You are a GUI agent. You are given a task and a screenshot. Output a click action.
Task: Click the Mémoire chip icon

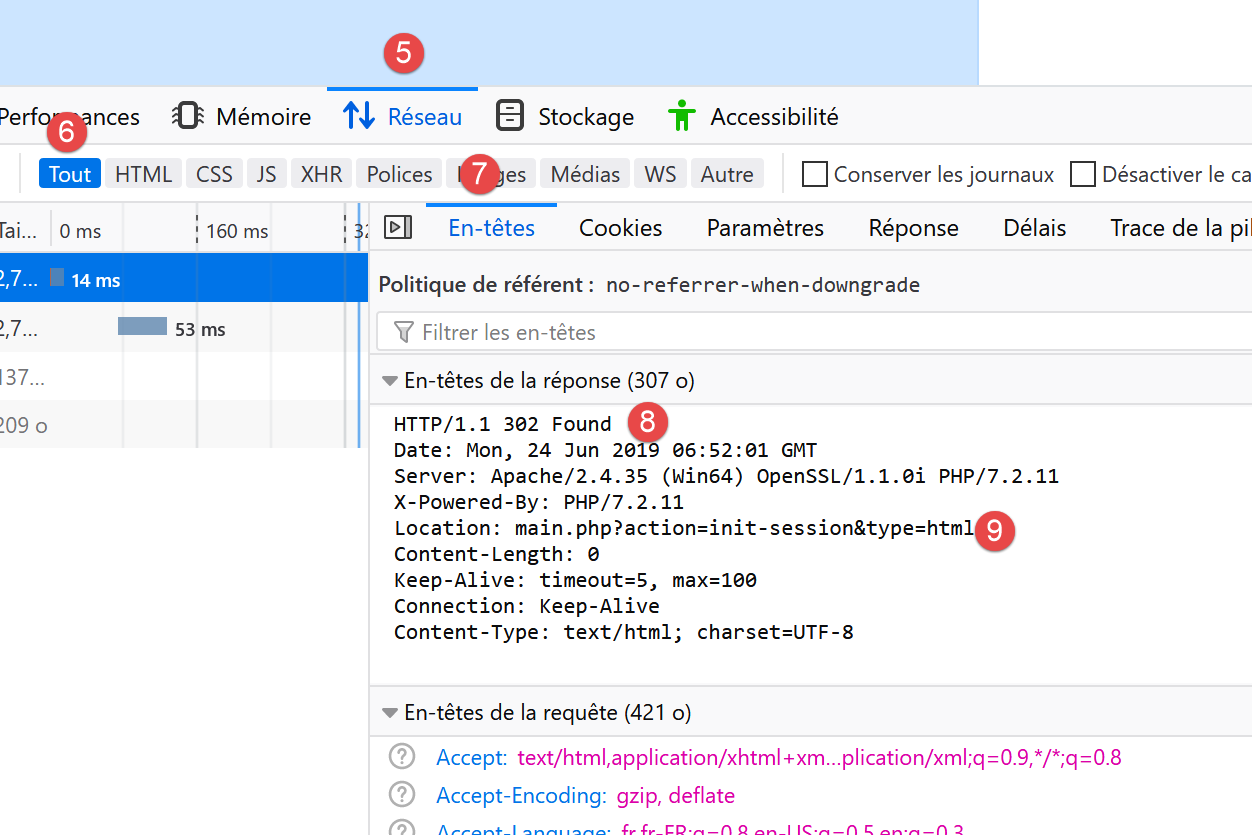(189, 116)
